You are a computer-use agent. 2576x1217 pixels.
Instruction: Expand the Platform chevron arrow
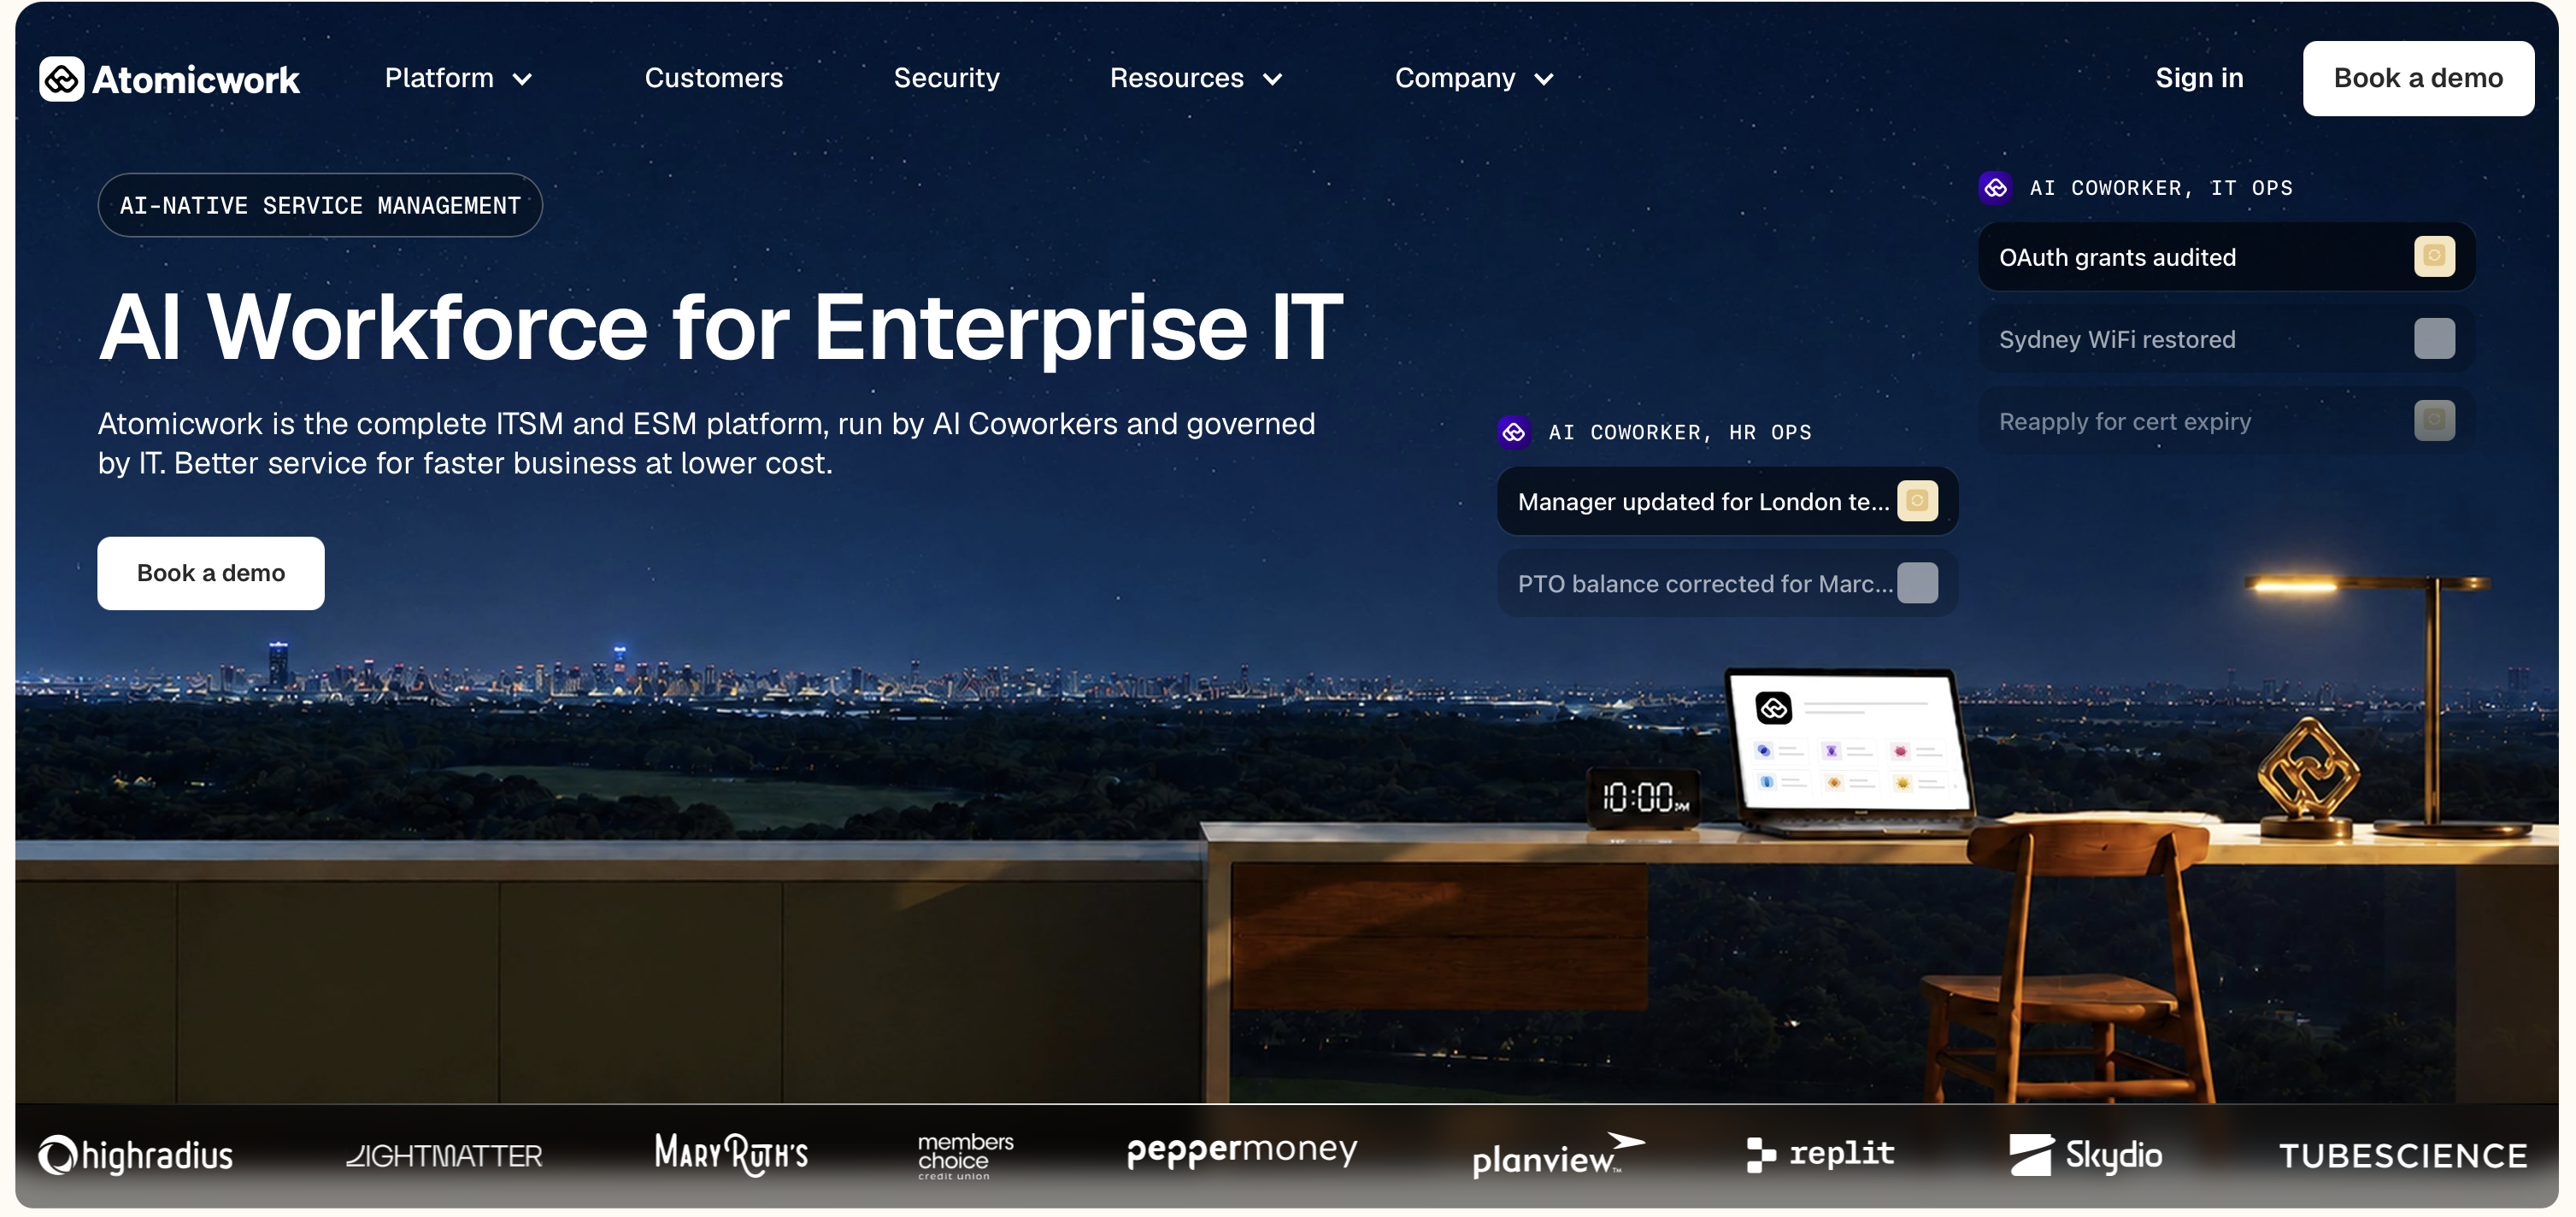[522, 79]
